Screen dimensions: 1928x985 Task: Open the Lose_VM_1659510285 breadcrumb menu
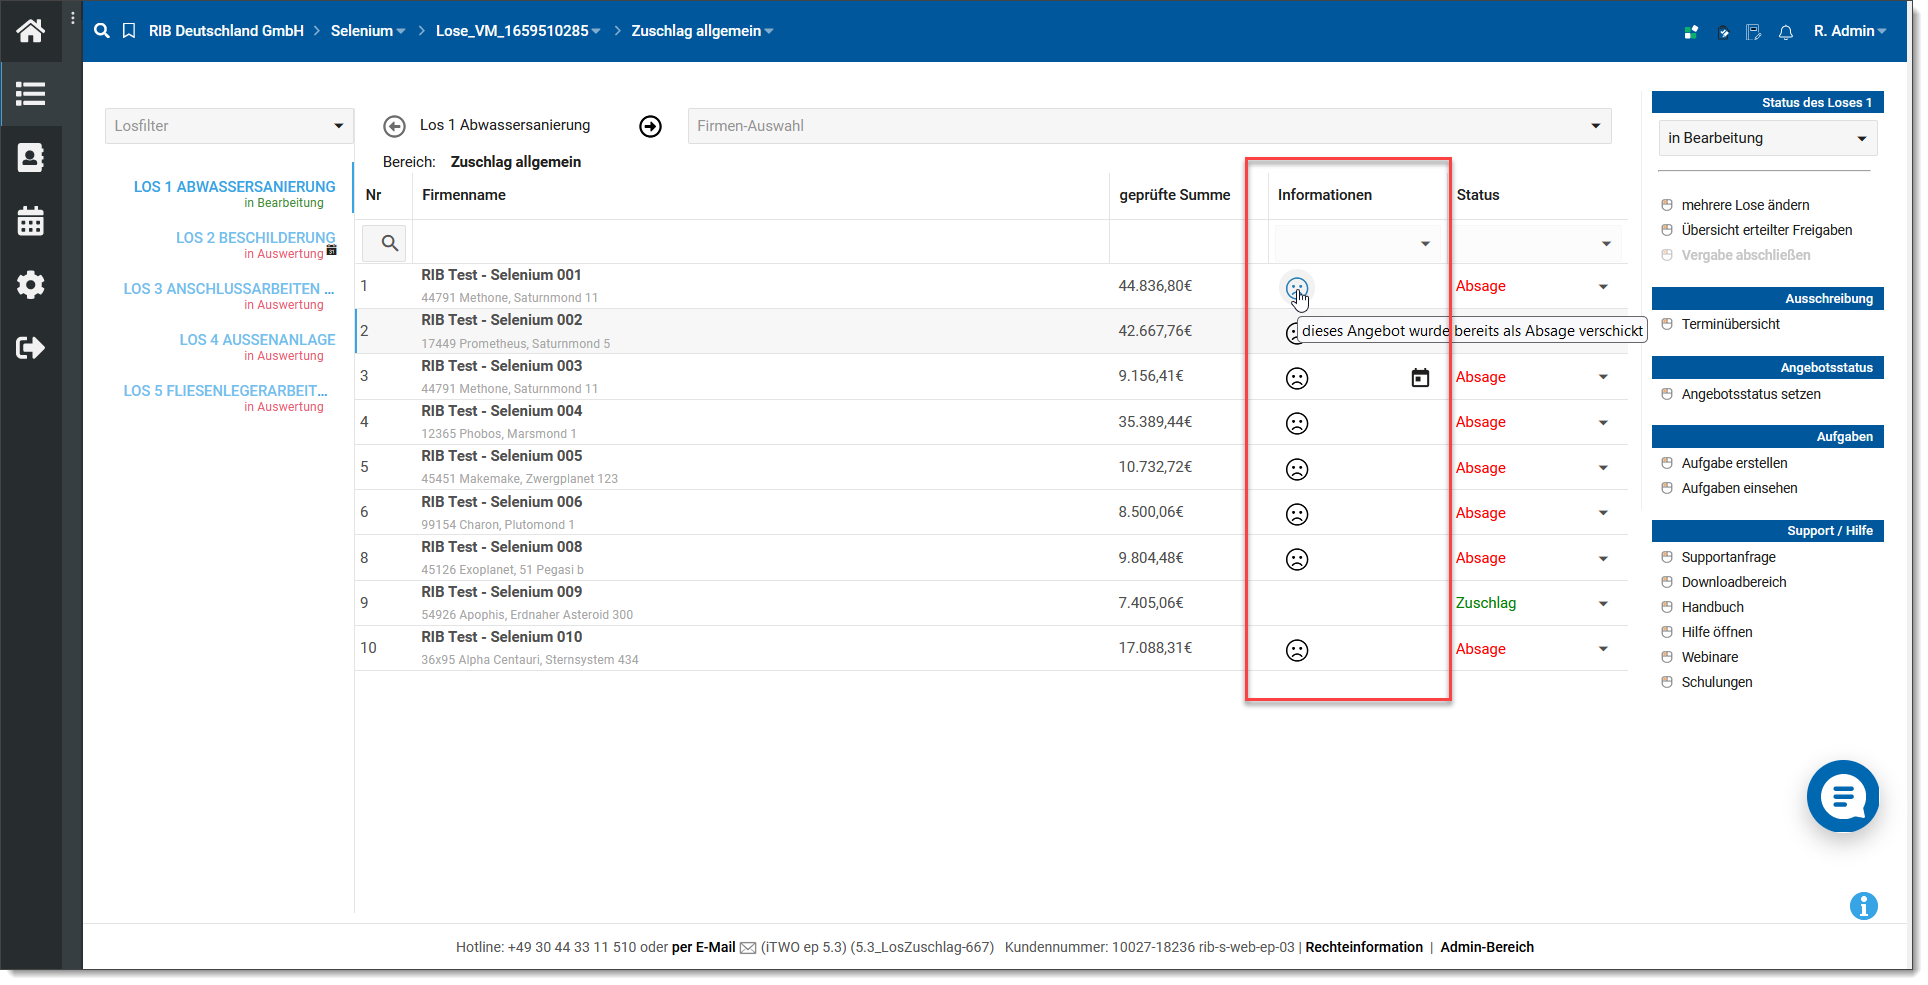tap(518, 31)
